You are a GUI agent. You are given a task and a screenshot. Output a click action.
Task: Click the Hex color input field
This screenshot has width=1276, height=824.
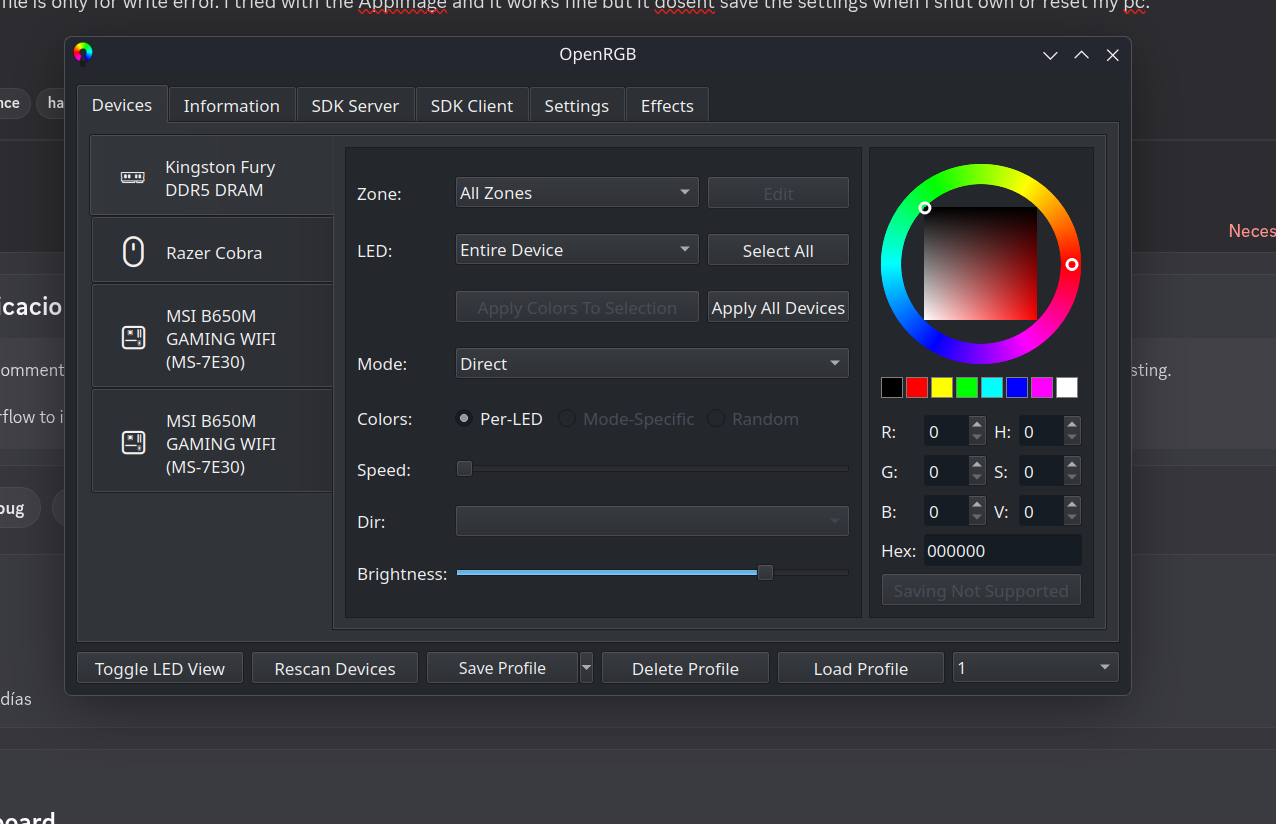click(x=1002, y=551)
